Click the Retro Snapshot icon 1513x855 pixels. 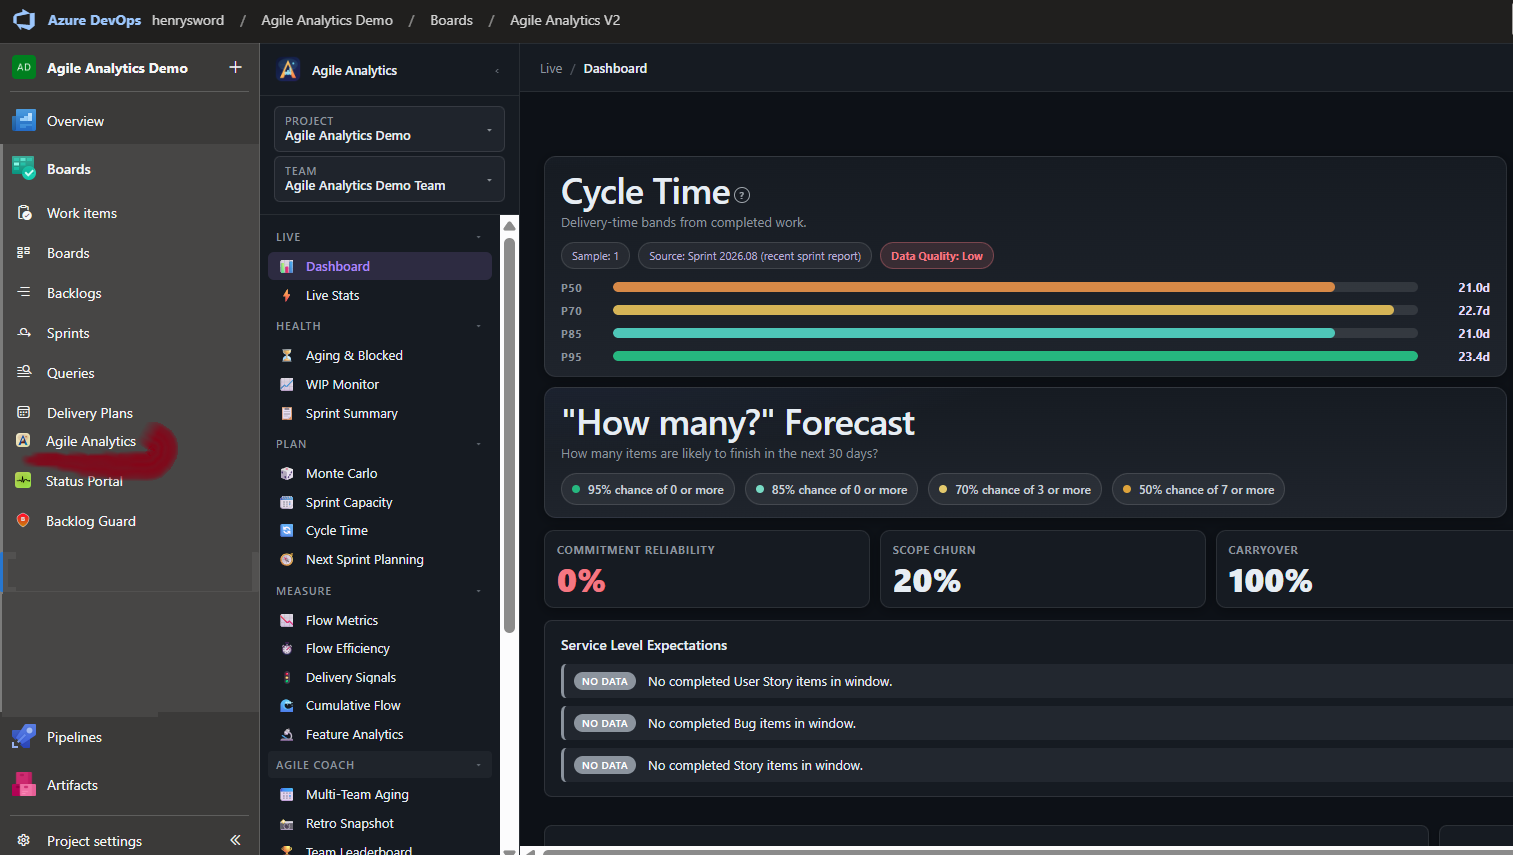pos(287,824)
